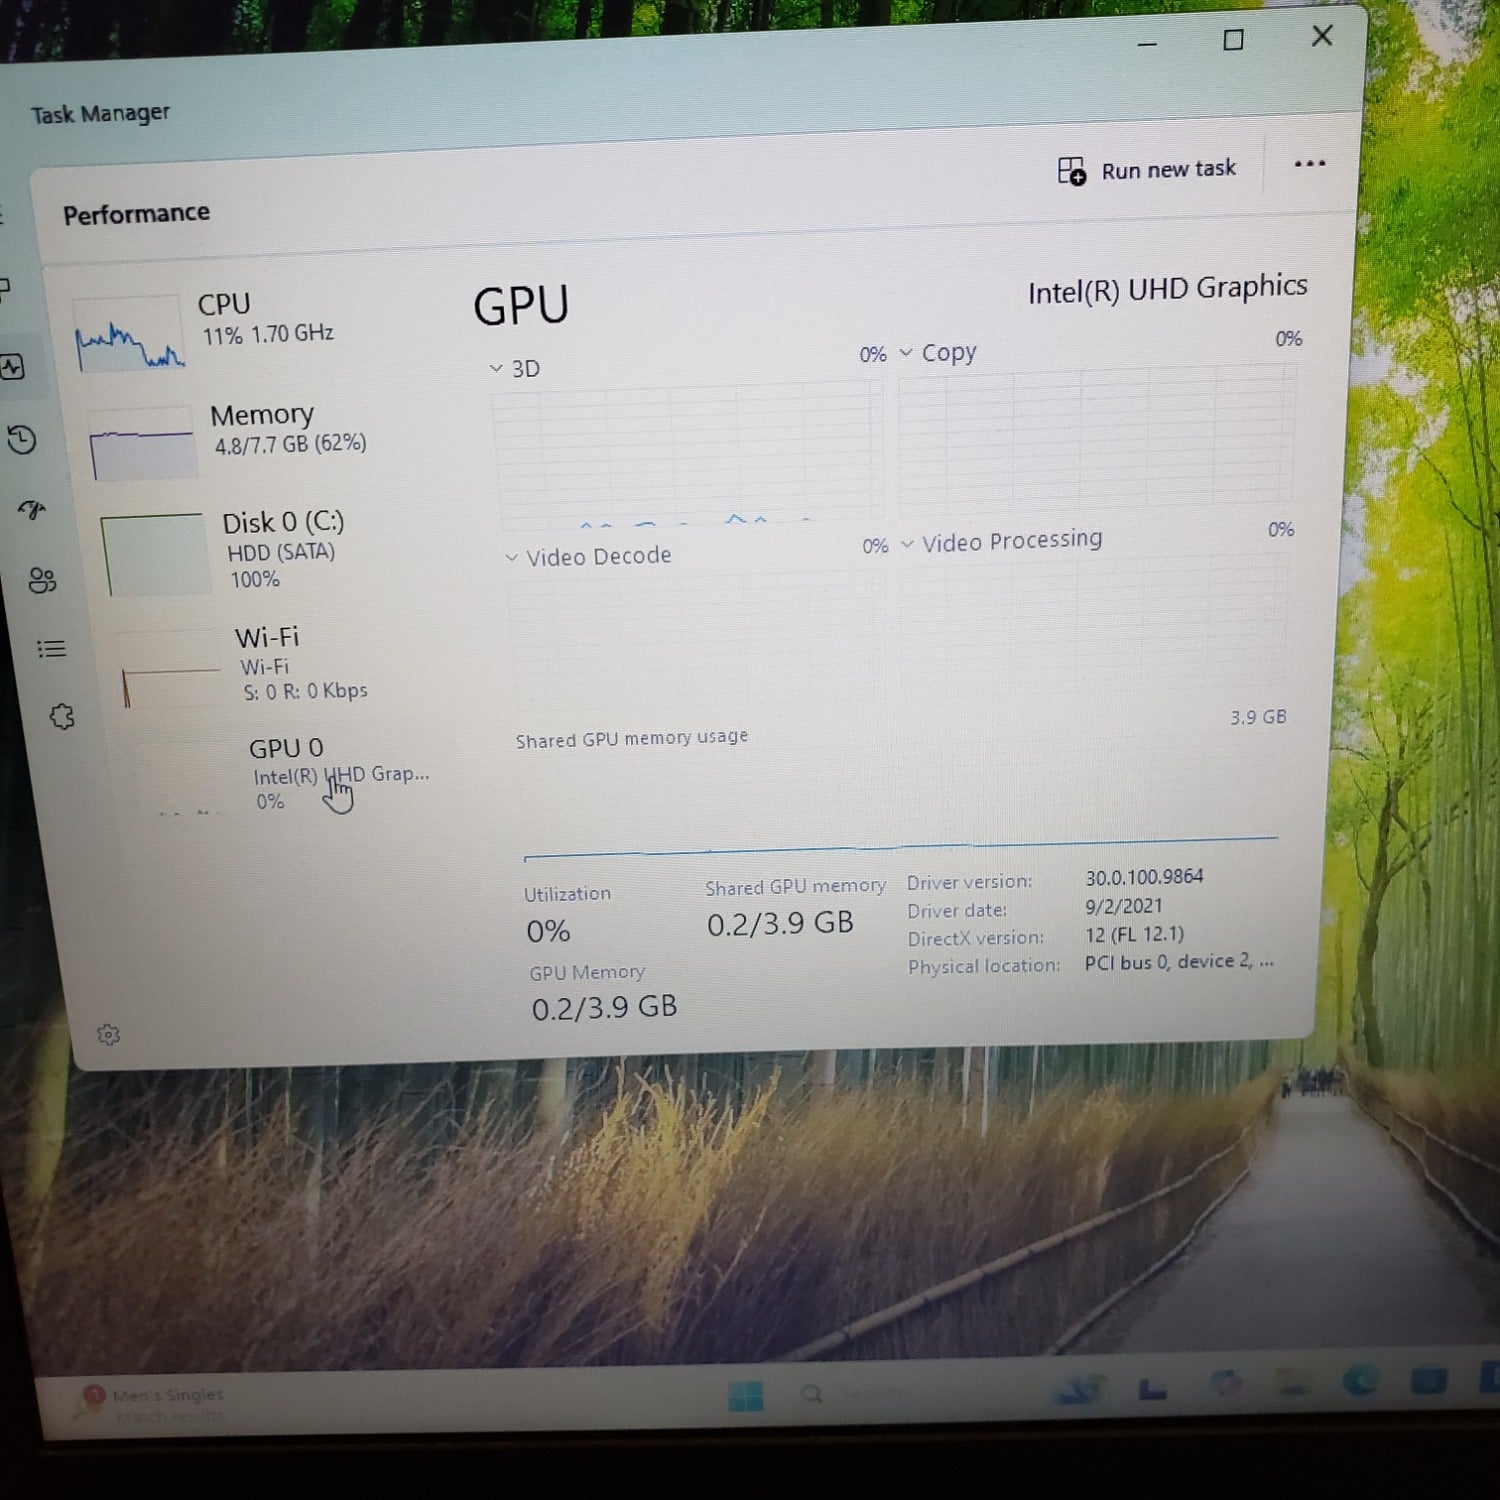1500x1500 pixels.
Task: Collapse the 3D graph section
Action: tap(497, 368)
